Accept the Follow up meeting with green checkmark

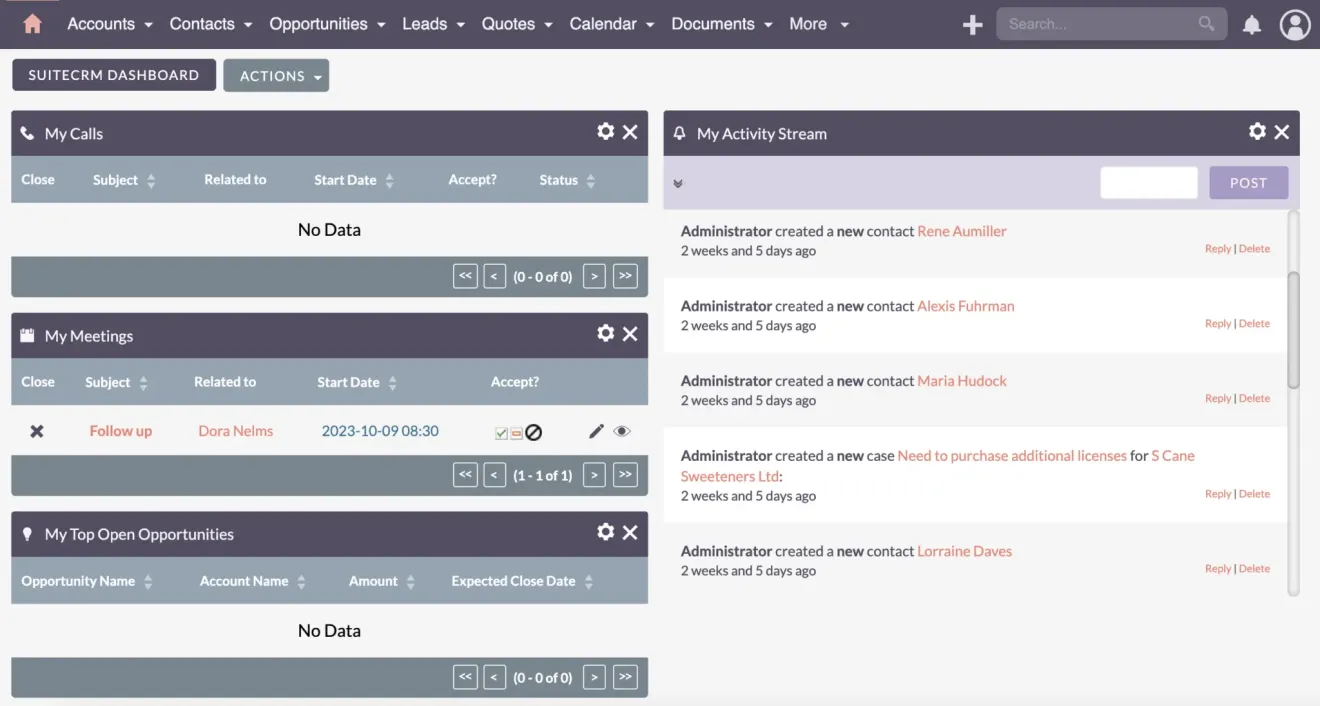(x=500, y=431)
